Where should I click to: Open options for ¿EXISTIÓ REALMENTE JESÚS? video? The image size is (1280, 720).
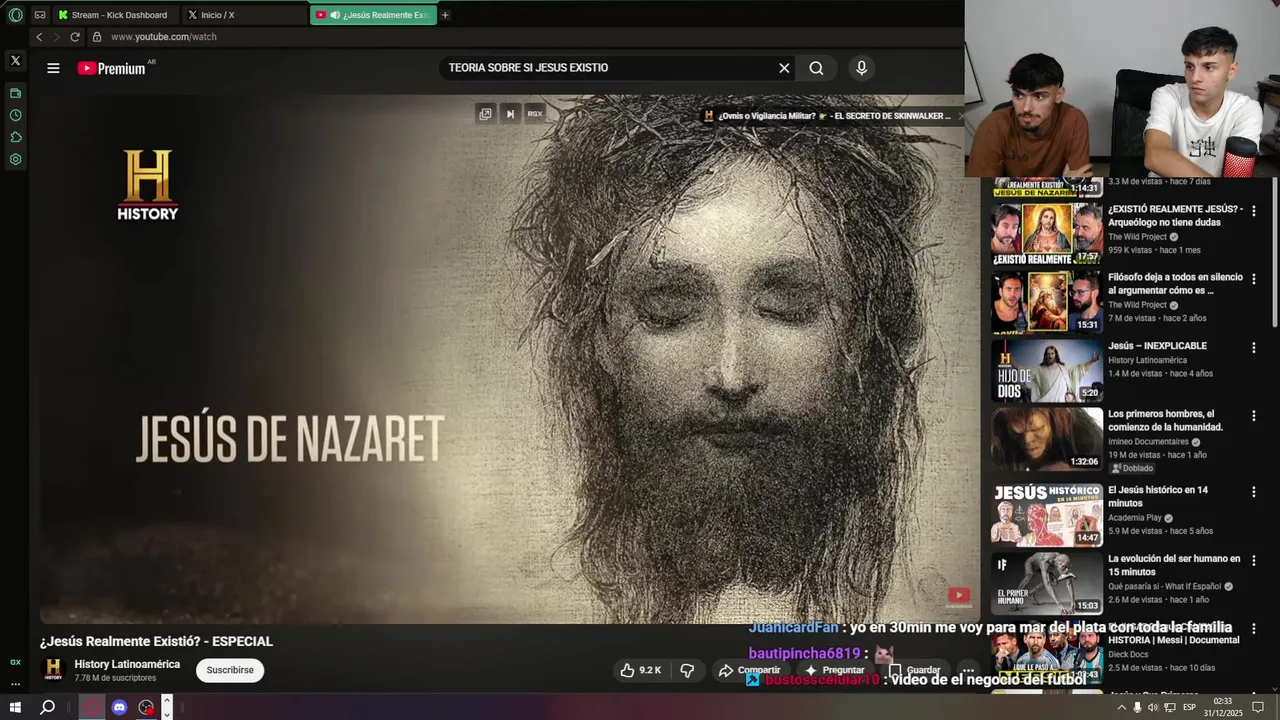click(1253, 211)
